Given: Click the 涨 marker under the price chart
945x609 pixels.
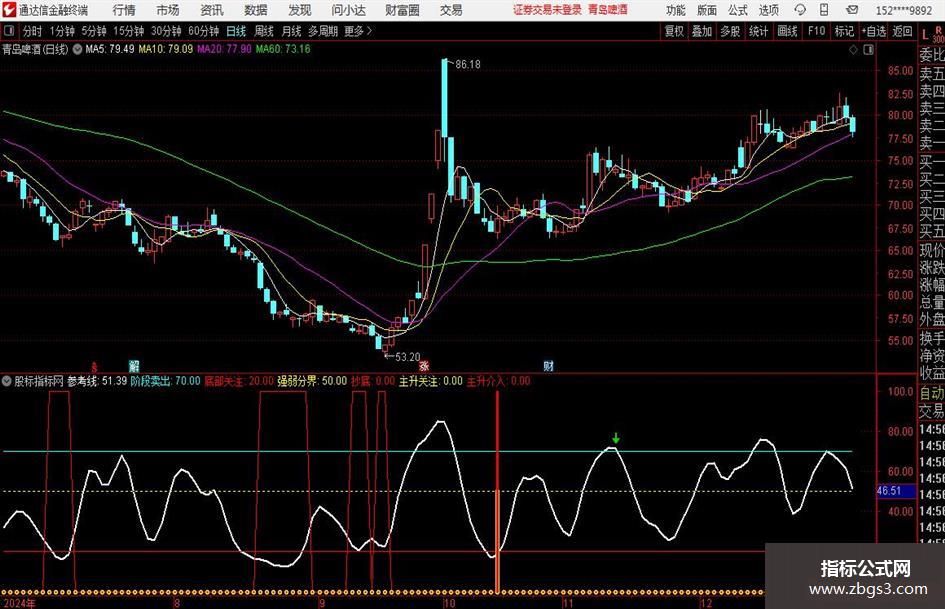Looking at the screenshot, I should click(424, 365).
